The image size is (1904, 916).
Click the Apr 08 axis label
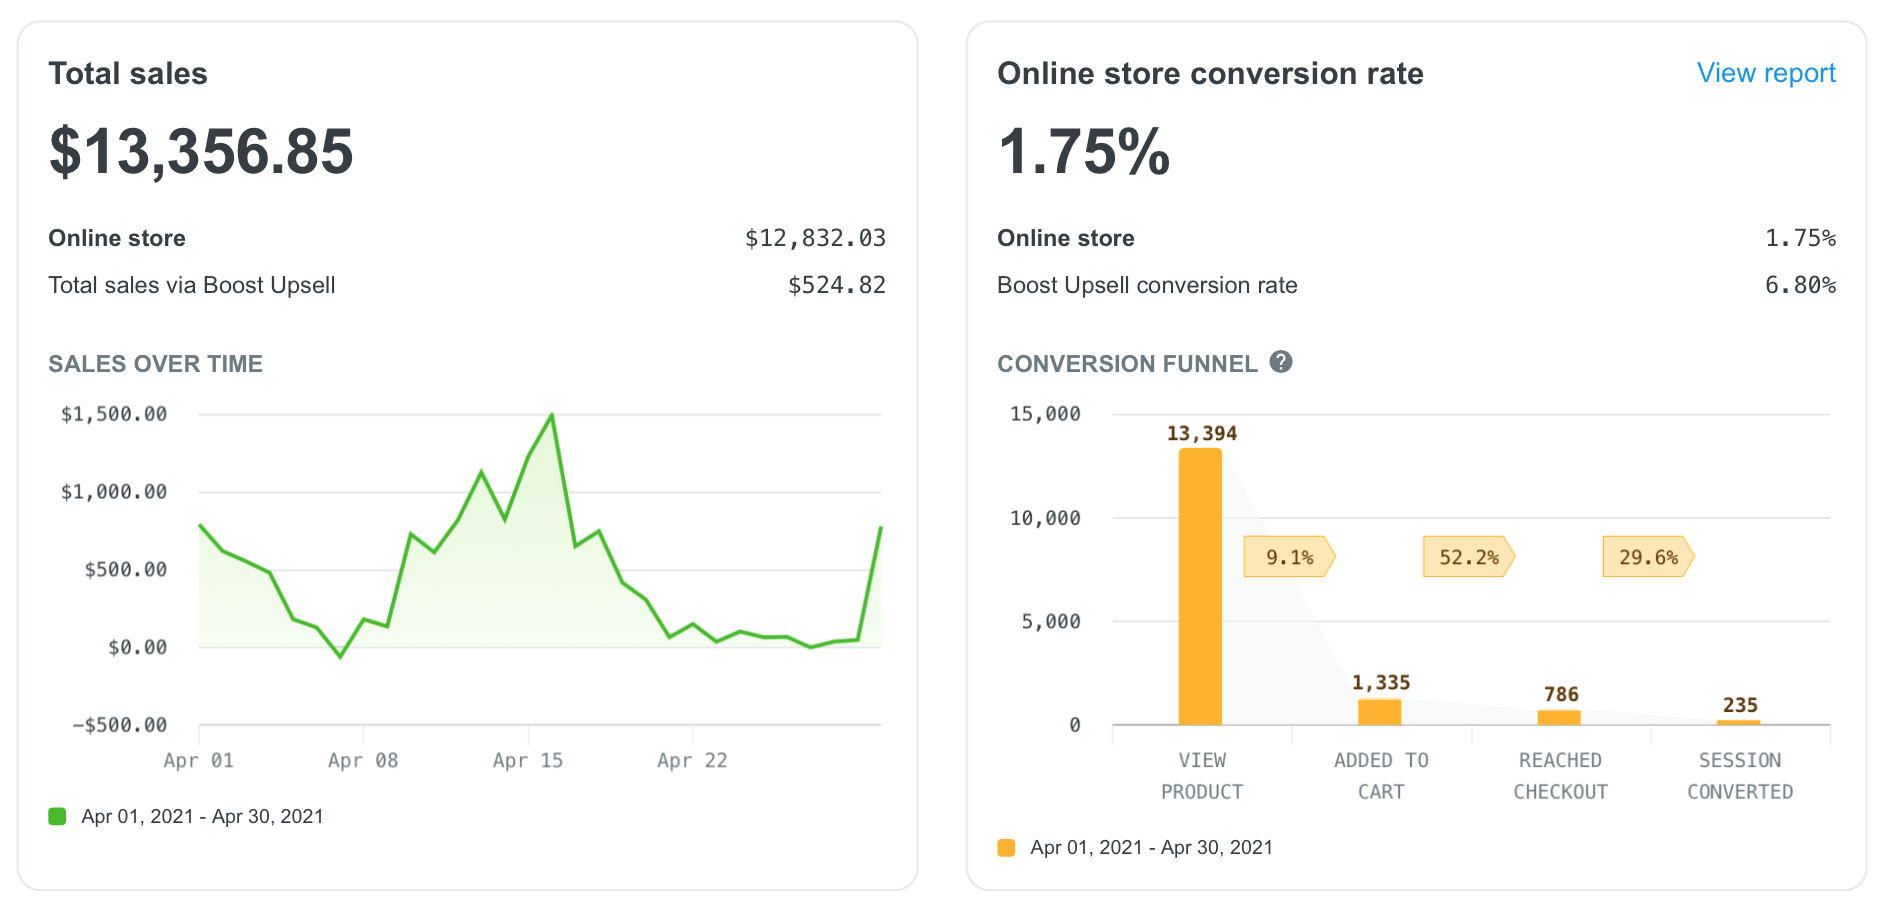363,760
